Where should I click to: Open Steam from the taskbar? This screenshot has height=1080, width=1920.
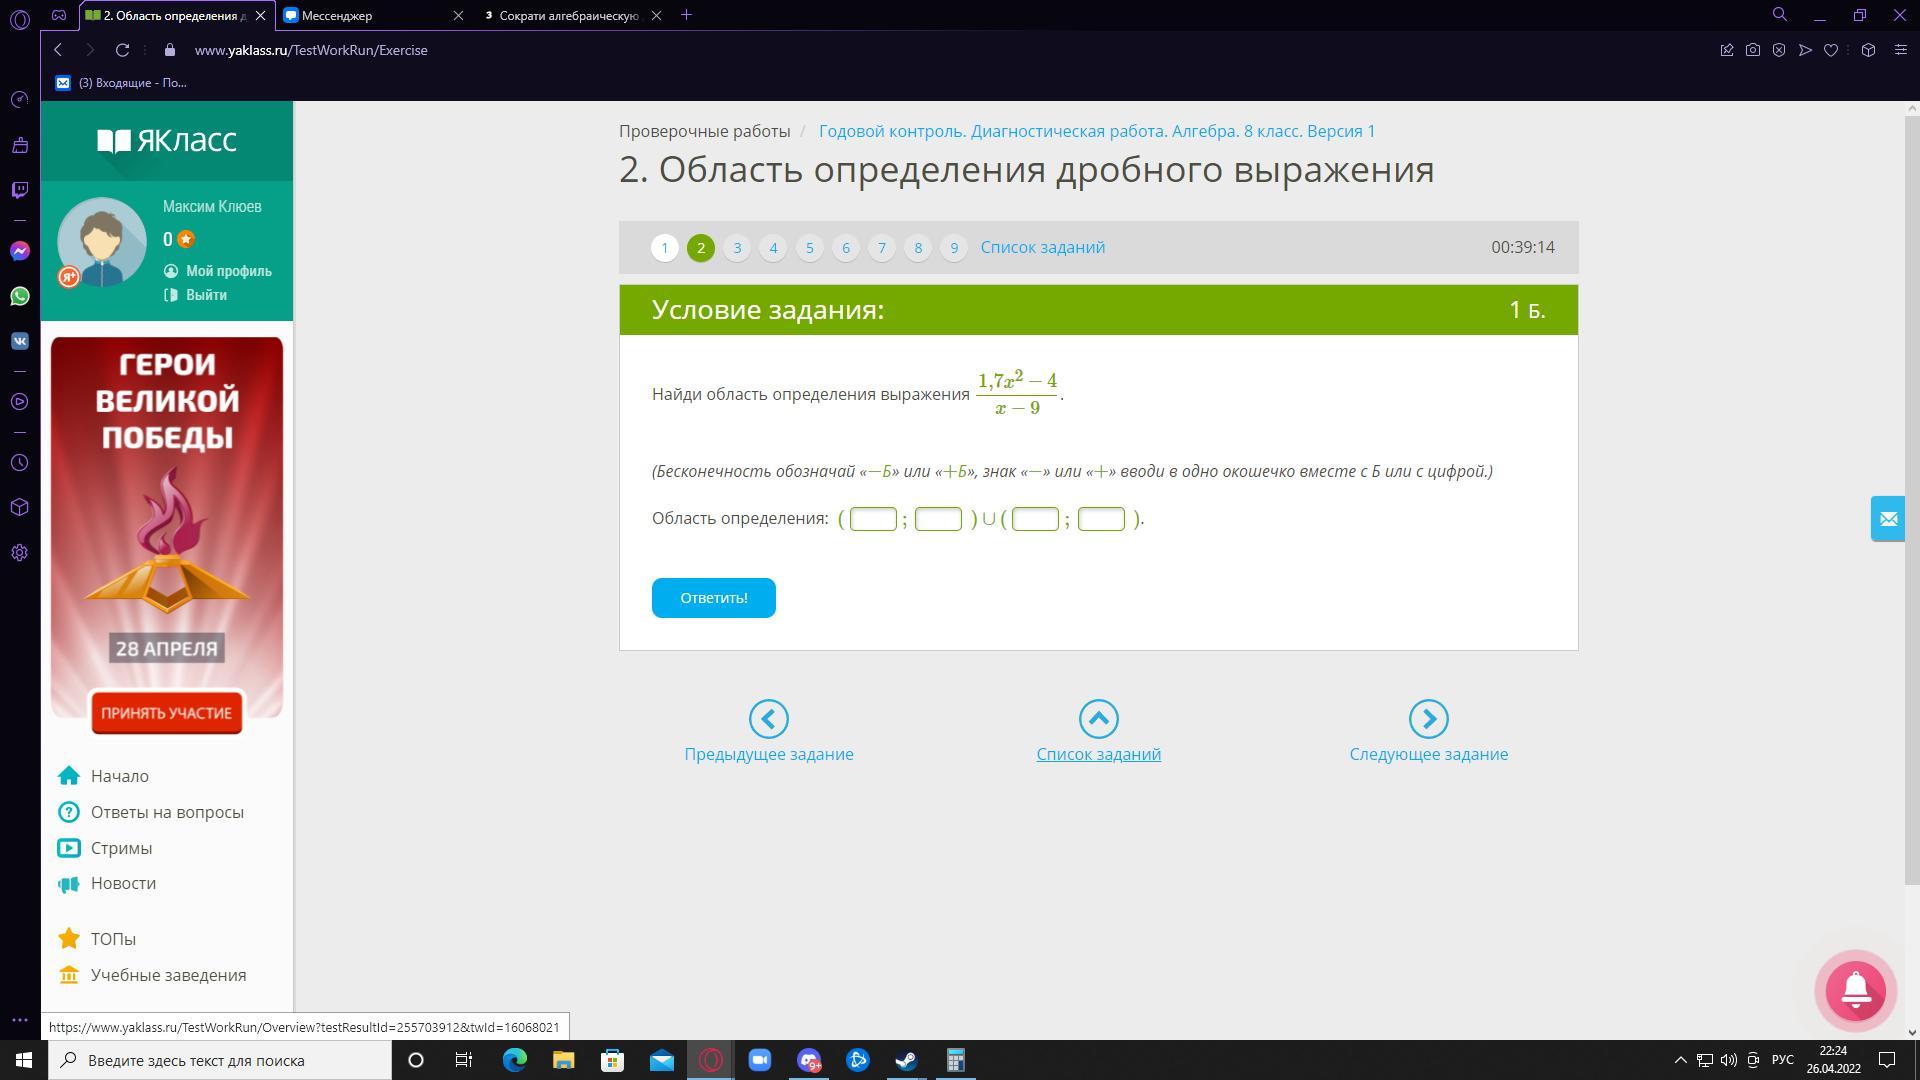click(906, 1060)
